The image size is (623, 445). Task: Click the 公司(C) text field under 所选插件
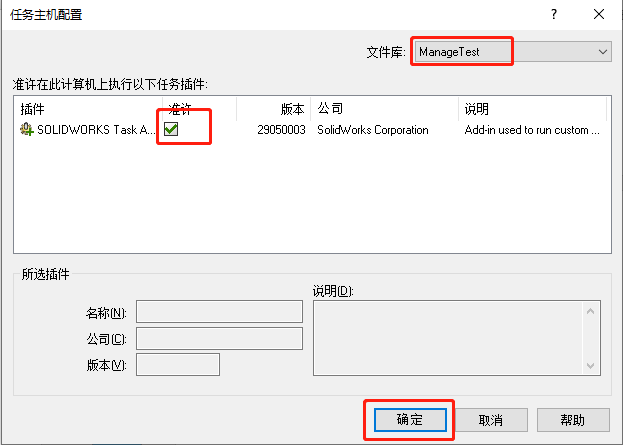coord(219,339)
